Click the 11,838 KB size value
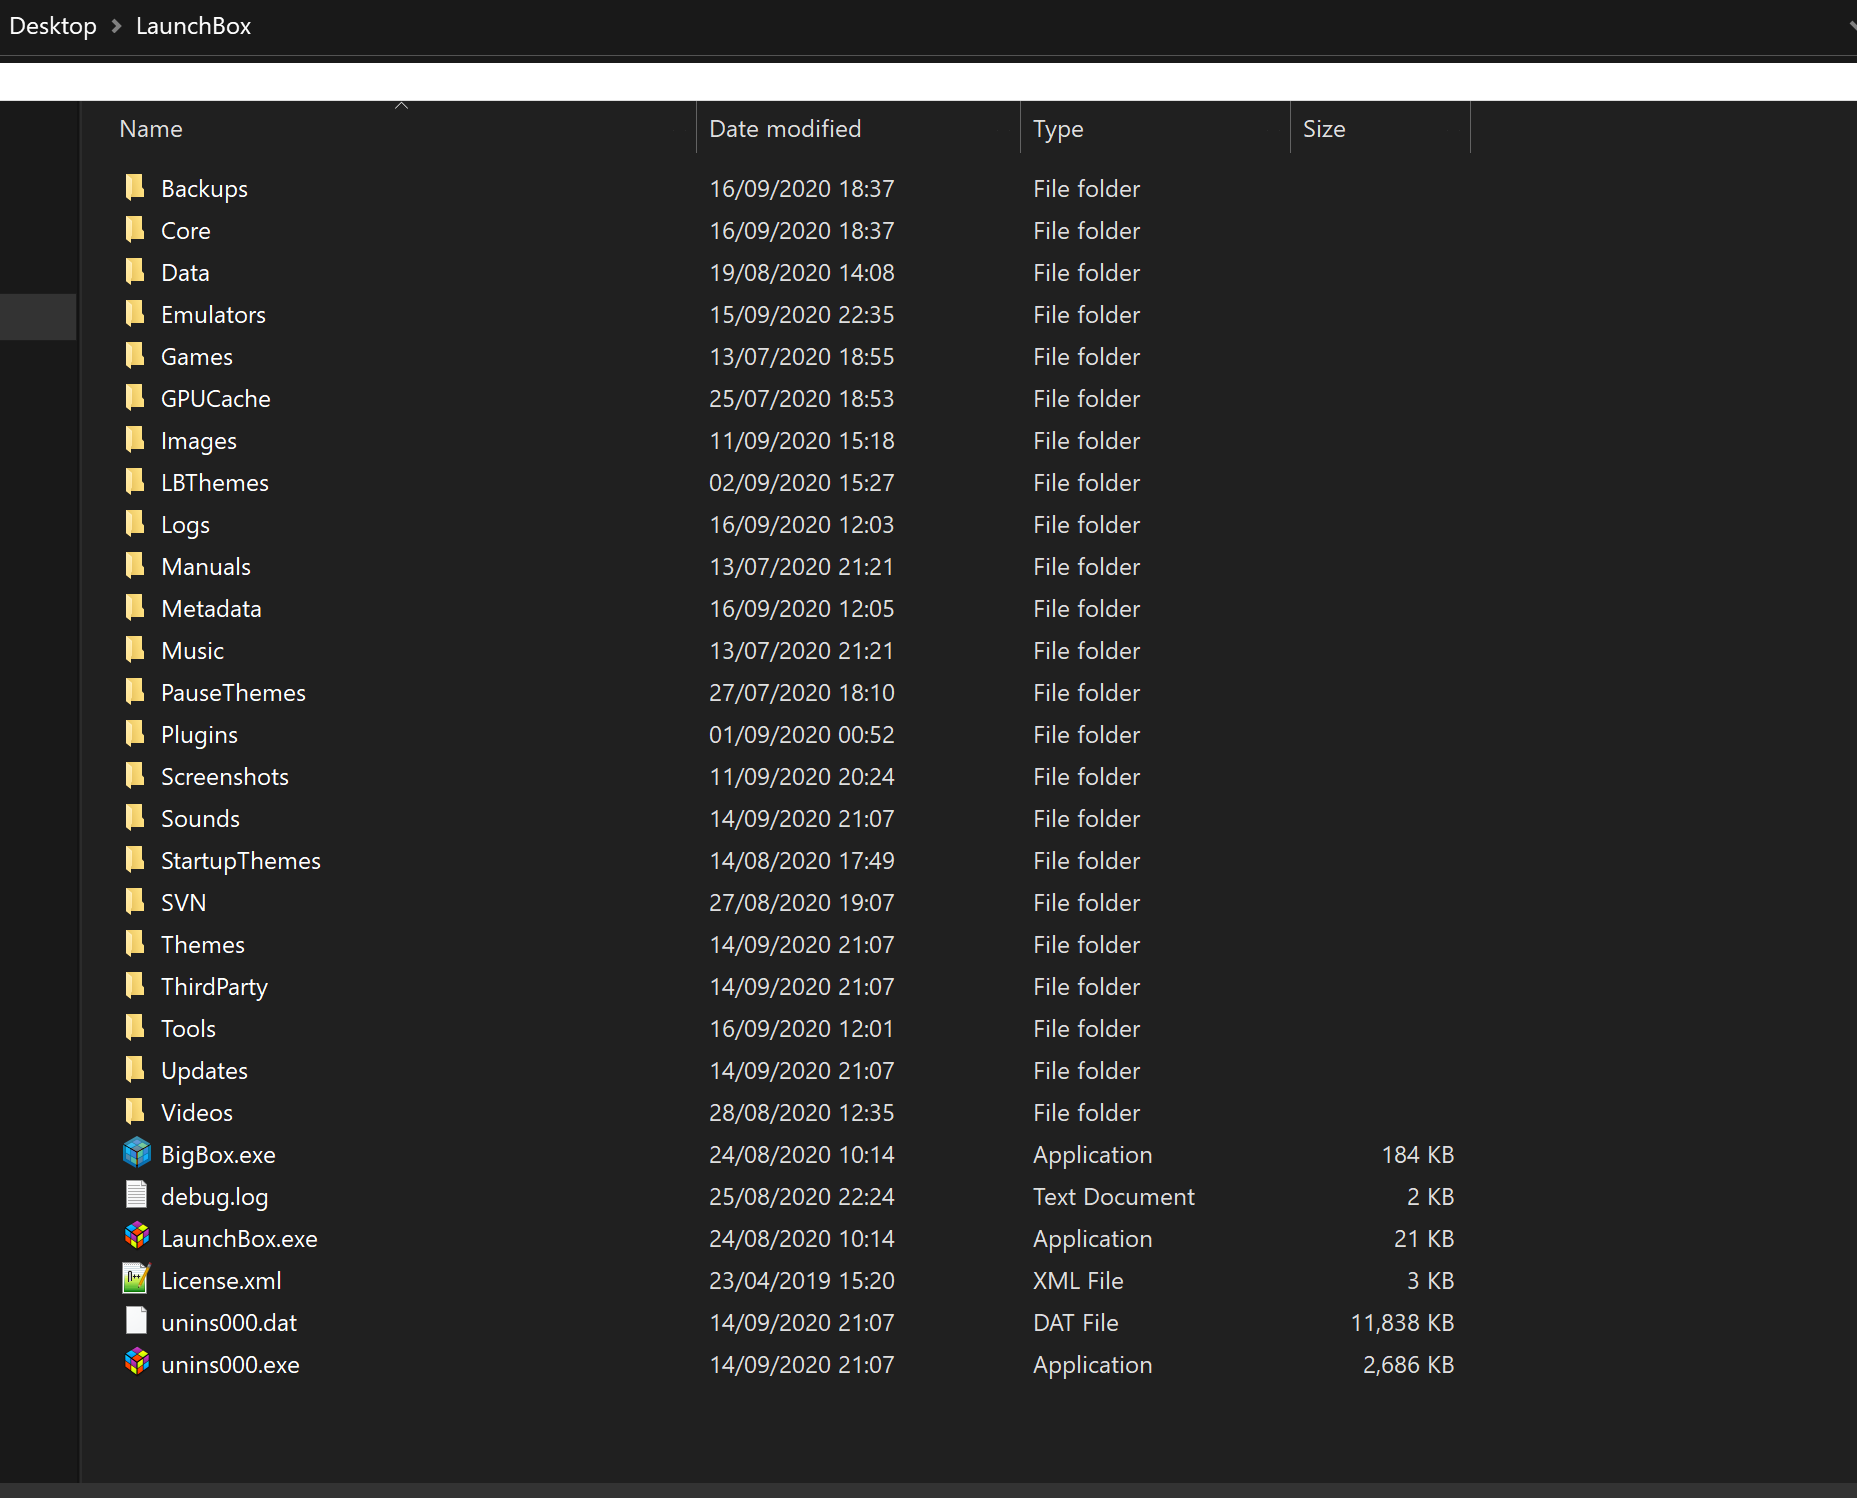Image resolution: width=1857 pixels, height=1498 pixels. pos(1402,1323)
